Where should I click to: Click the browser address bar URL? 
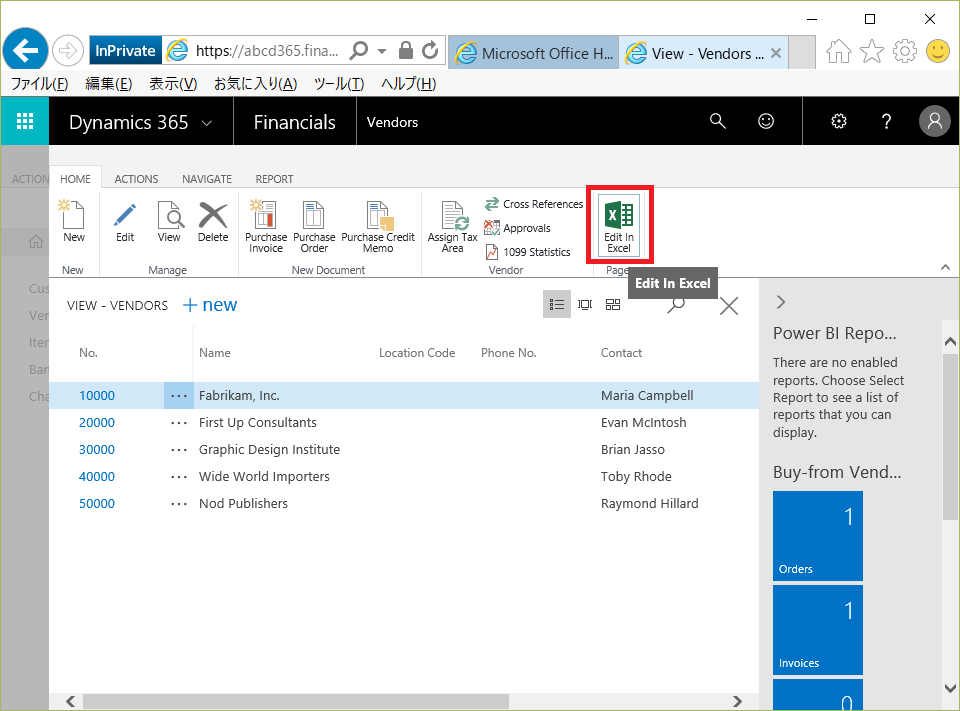pos(267,50)
